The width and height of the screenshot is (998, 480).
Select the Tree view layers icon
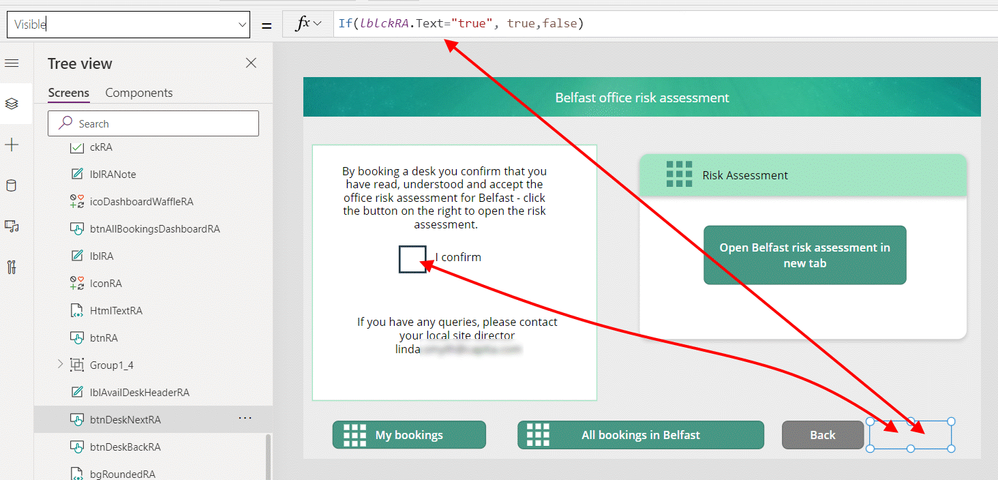pyautogui.click(x=11, y=104)
